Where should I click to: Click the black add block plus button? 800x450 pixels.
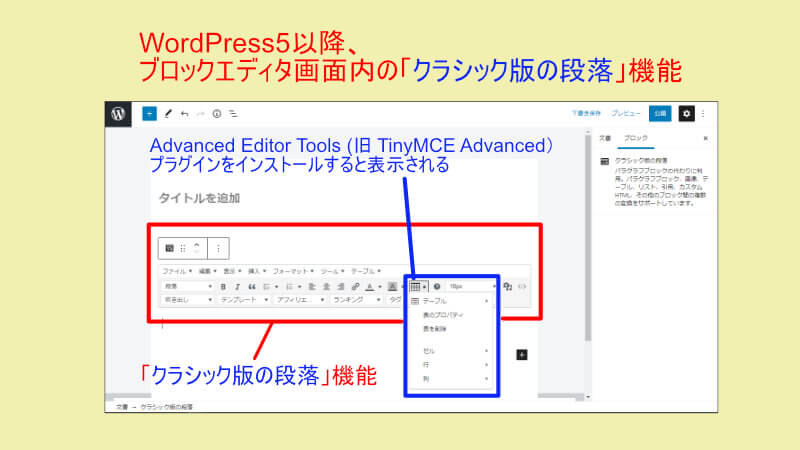coord(521,355)
